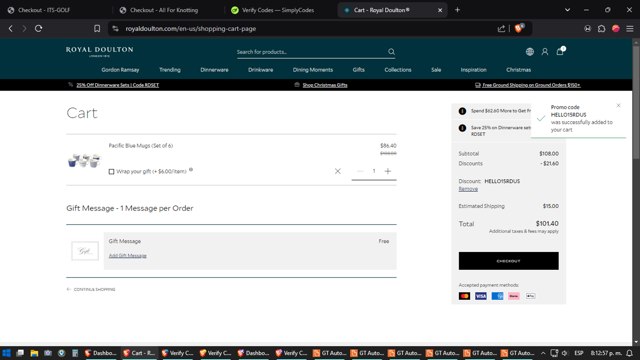This screenshot has width=640, height=360.
Task: Open Shop Christmas Gifts link
Action: pos(325,85)
